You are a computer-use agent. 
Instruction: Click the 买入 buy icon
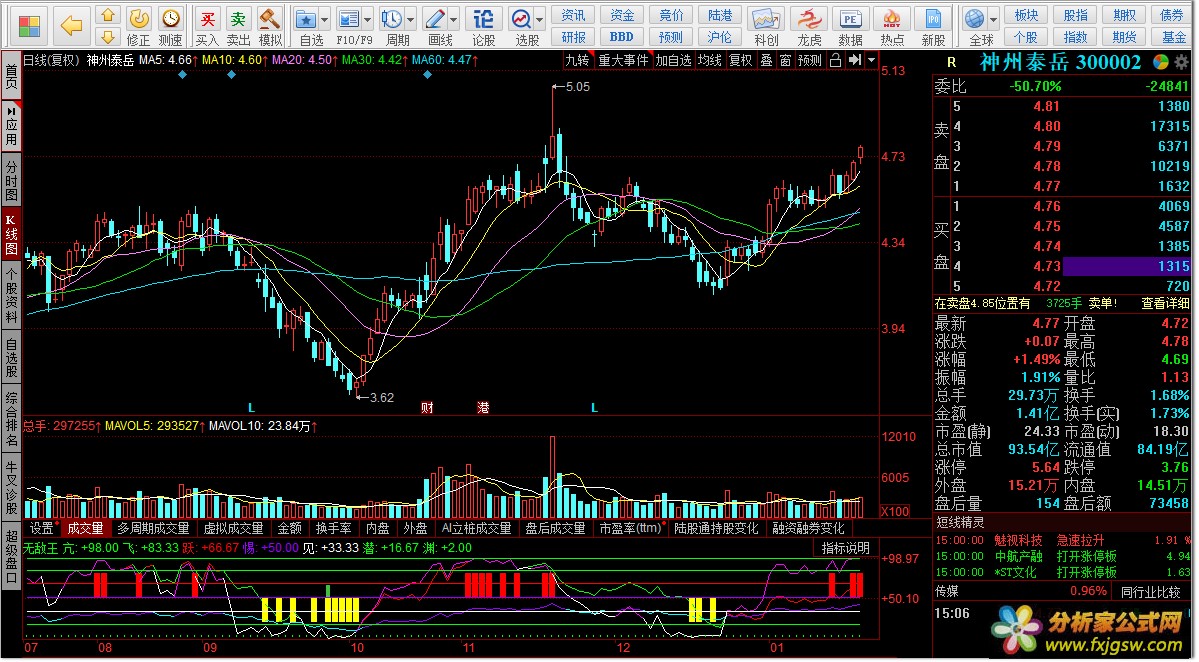tap(207, 18)
